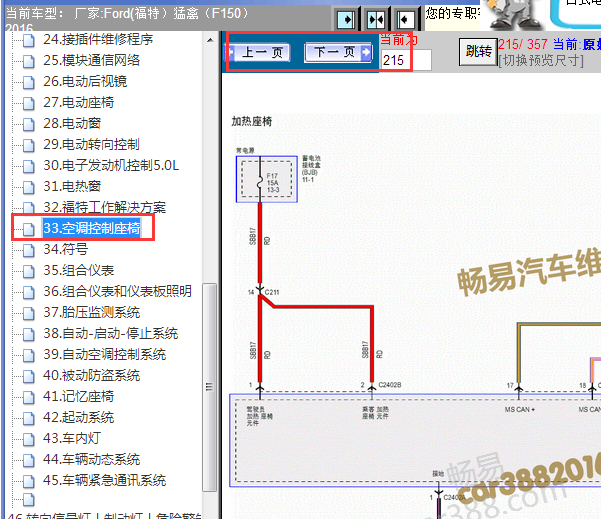The height and width of the screenshot is (519, 601).
Task: Click the tree panel scrollbar up arrow
Action: [x=210, y=40]
